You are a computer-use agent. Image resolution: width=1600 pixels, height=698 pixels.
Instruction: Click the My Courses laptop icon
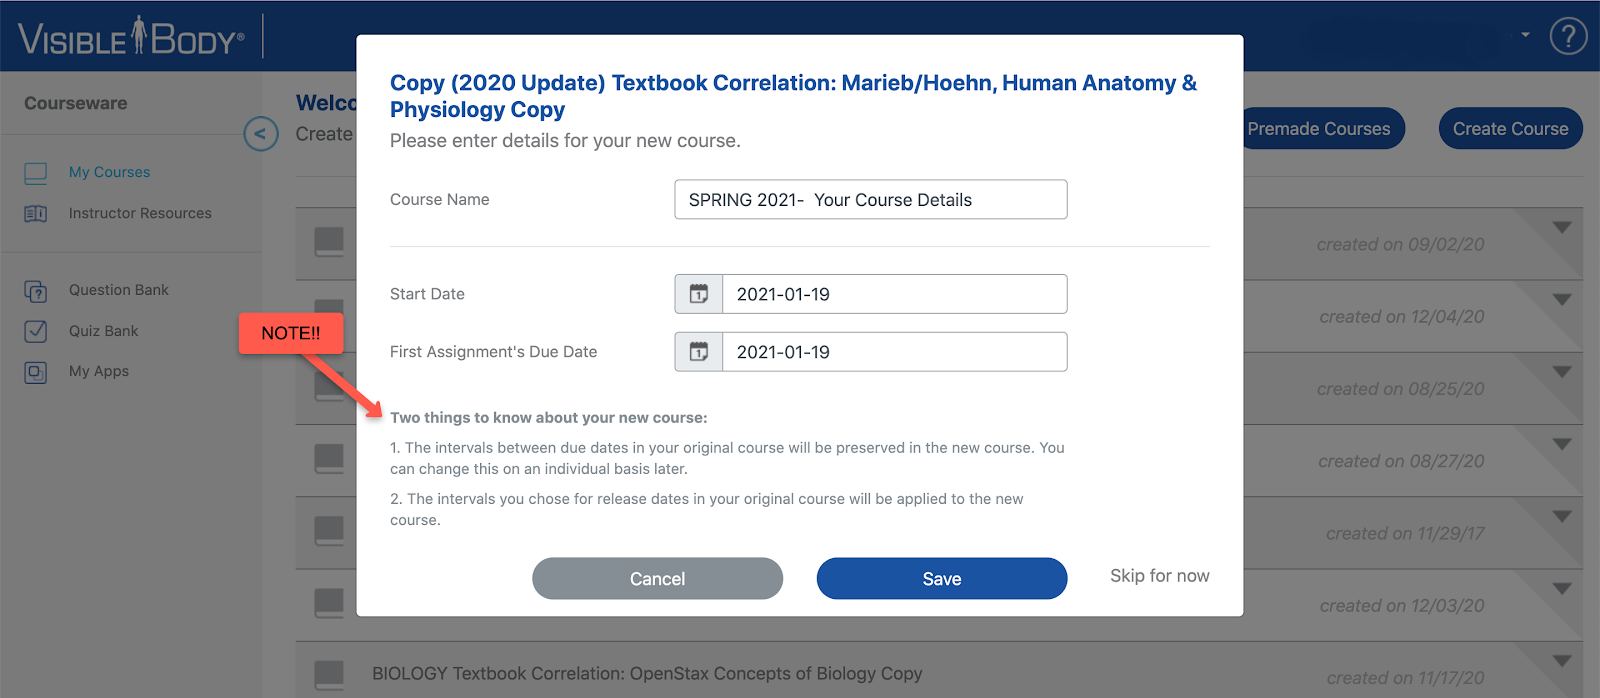[x=36, y=173]
